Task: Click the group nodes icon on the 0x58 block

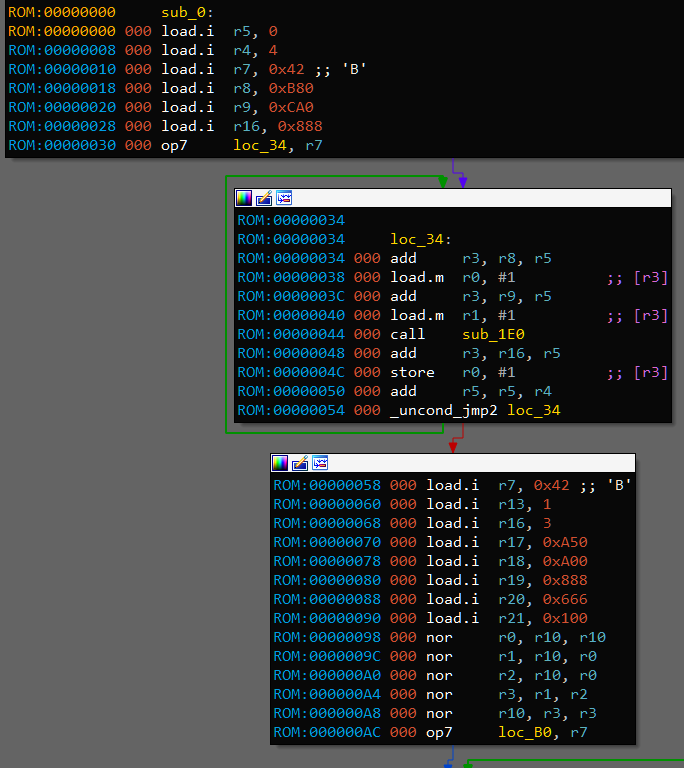Action: 320,463
